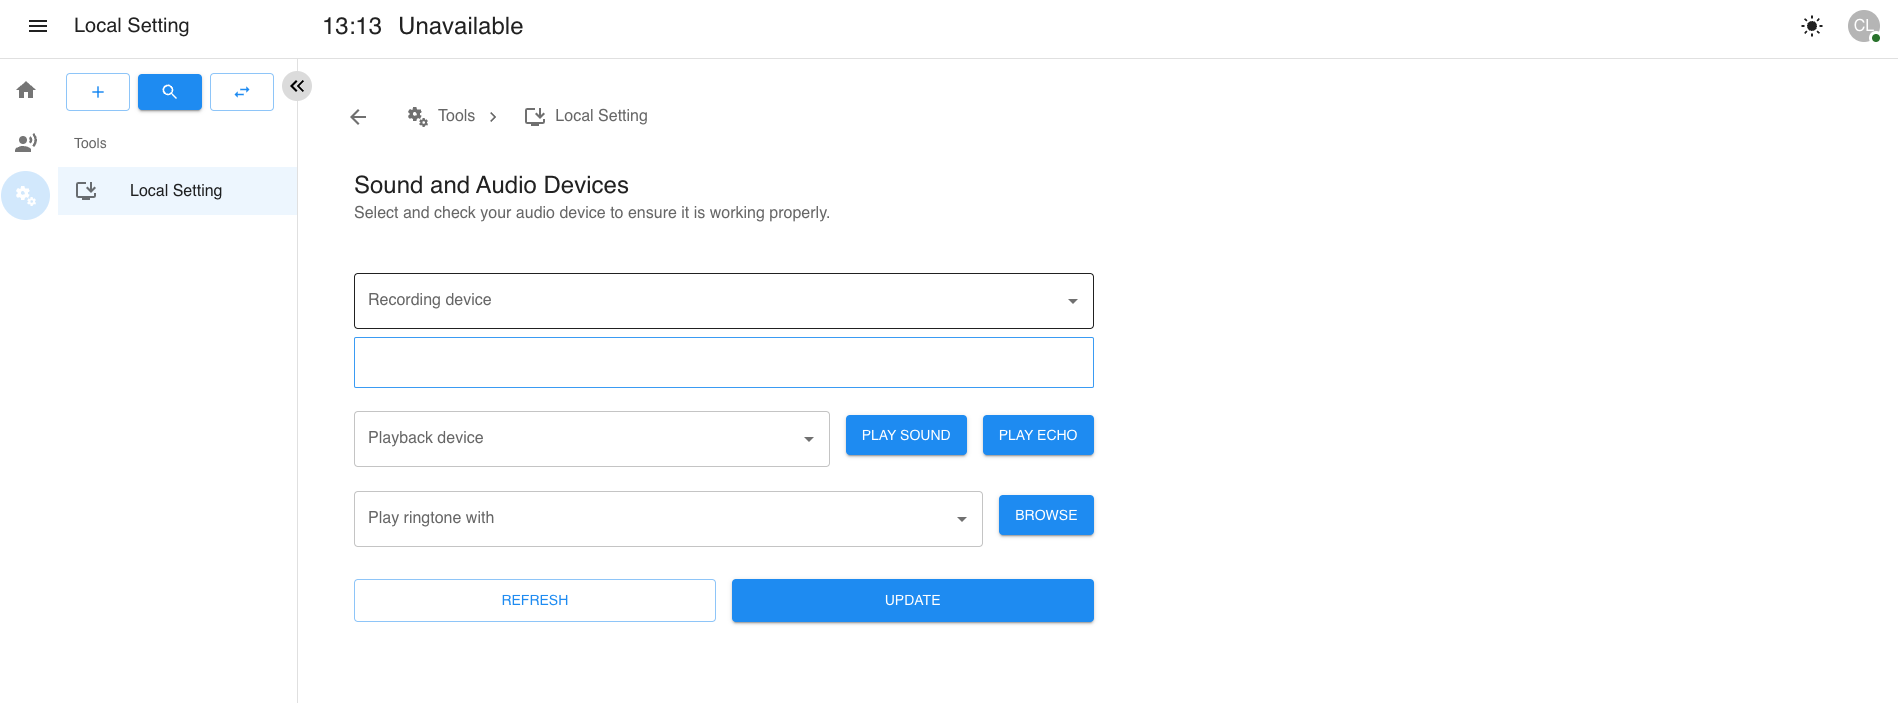Click Tools in the breadcrumb
Screen dimensions: 1898x703
(x=456, y=116)
